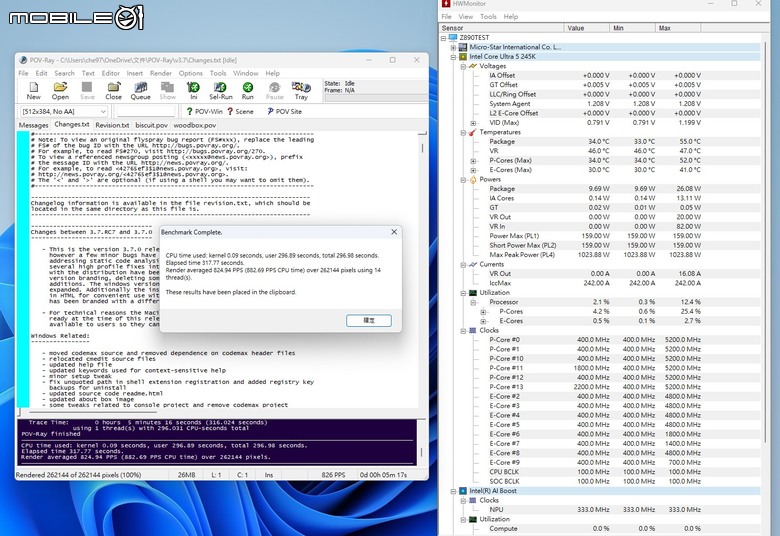
Task: Click the Value column header
Action: (587, 28)
